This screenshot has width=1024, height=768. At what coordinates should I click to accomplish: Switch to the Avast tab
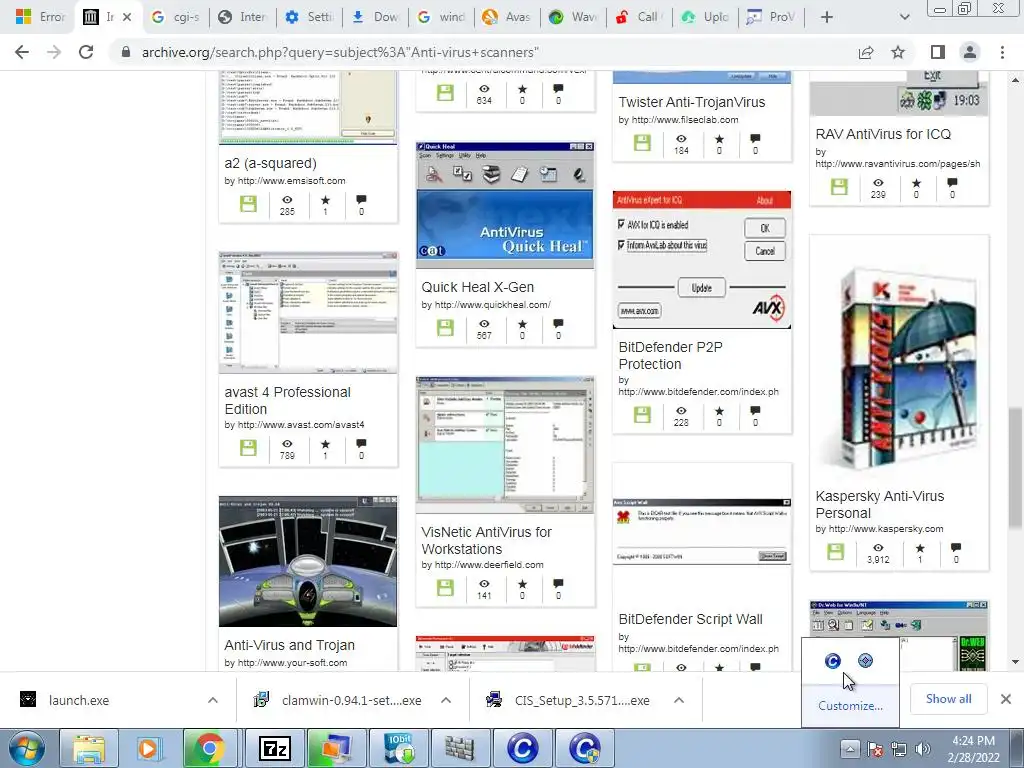click(507, 17)
